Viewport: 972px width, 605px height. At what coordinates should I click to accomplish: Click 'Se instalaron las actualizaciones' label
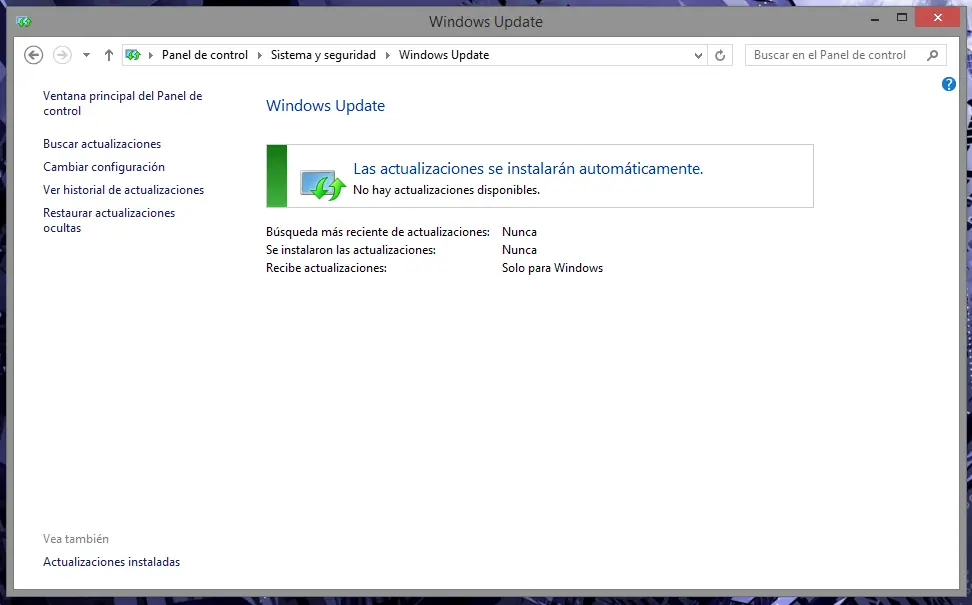(x=351, y=250)
